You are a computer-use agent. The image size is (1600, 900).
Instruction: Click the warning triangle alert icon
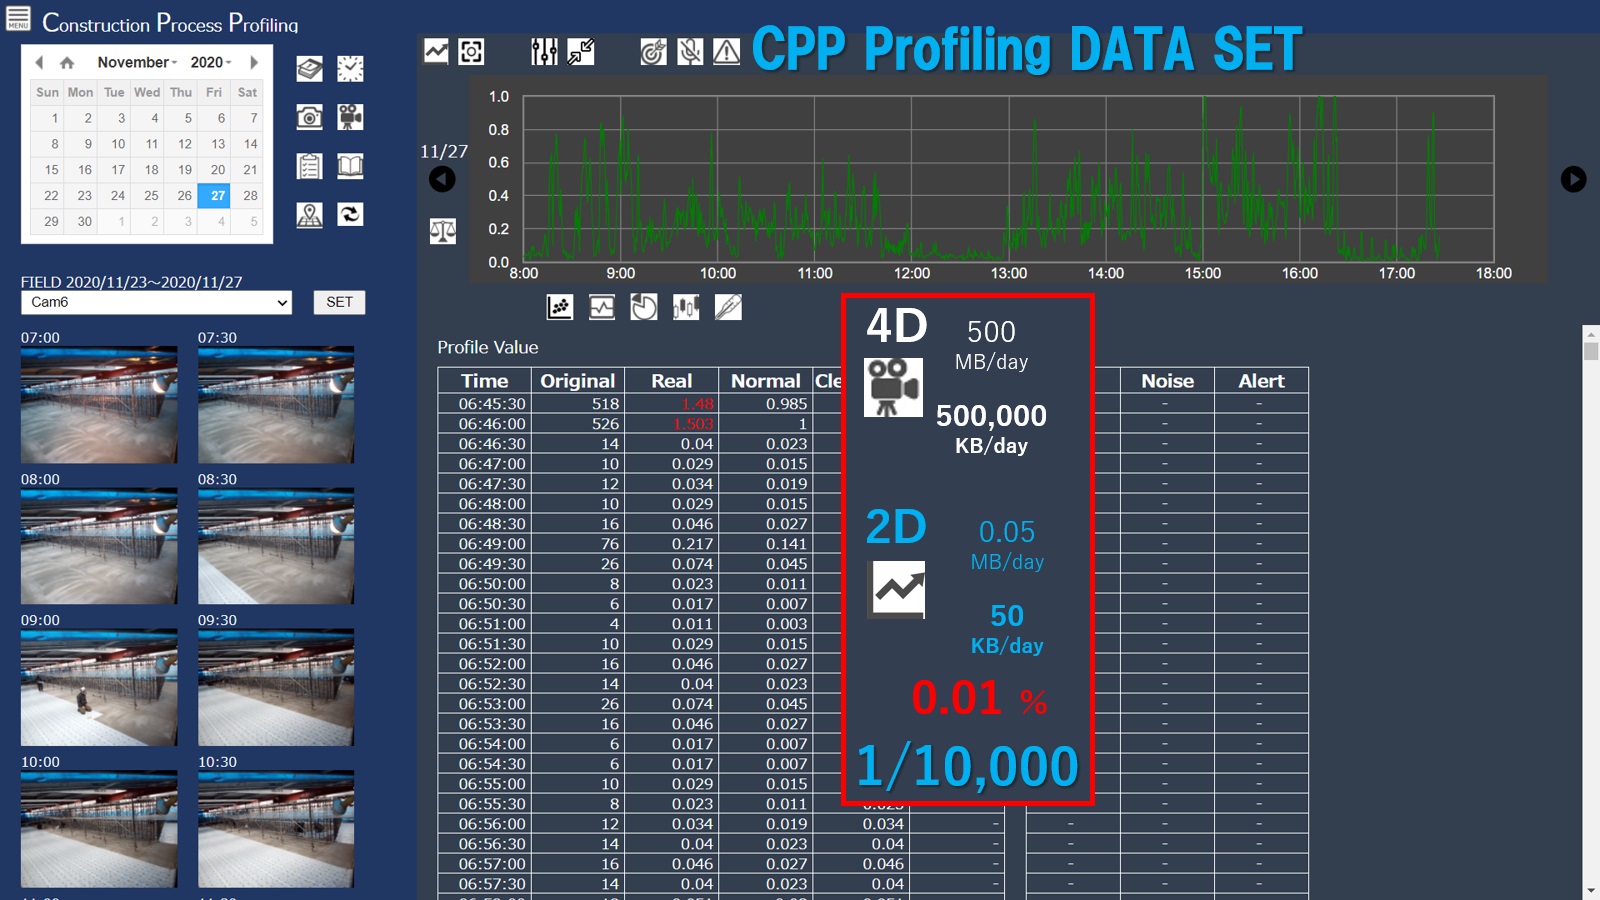pos(727,52)
